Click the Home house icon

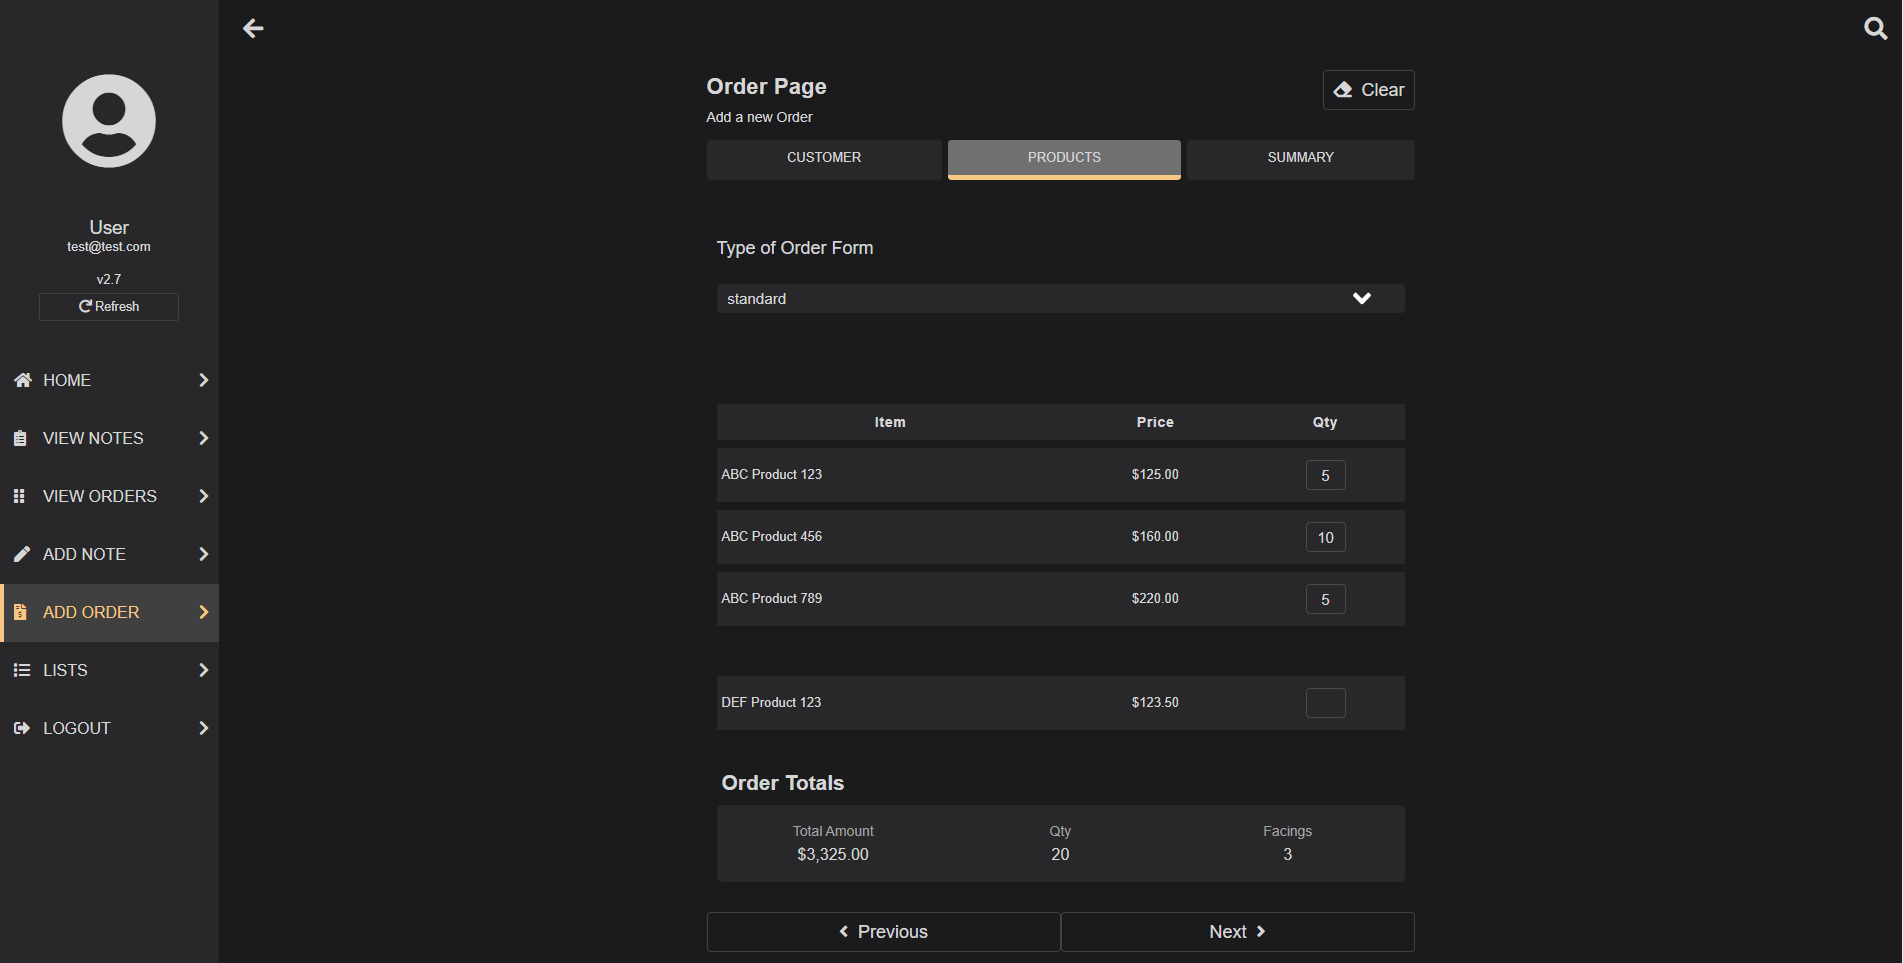tap(22, 380)
